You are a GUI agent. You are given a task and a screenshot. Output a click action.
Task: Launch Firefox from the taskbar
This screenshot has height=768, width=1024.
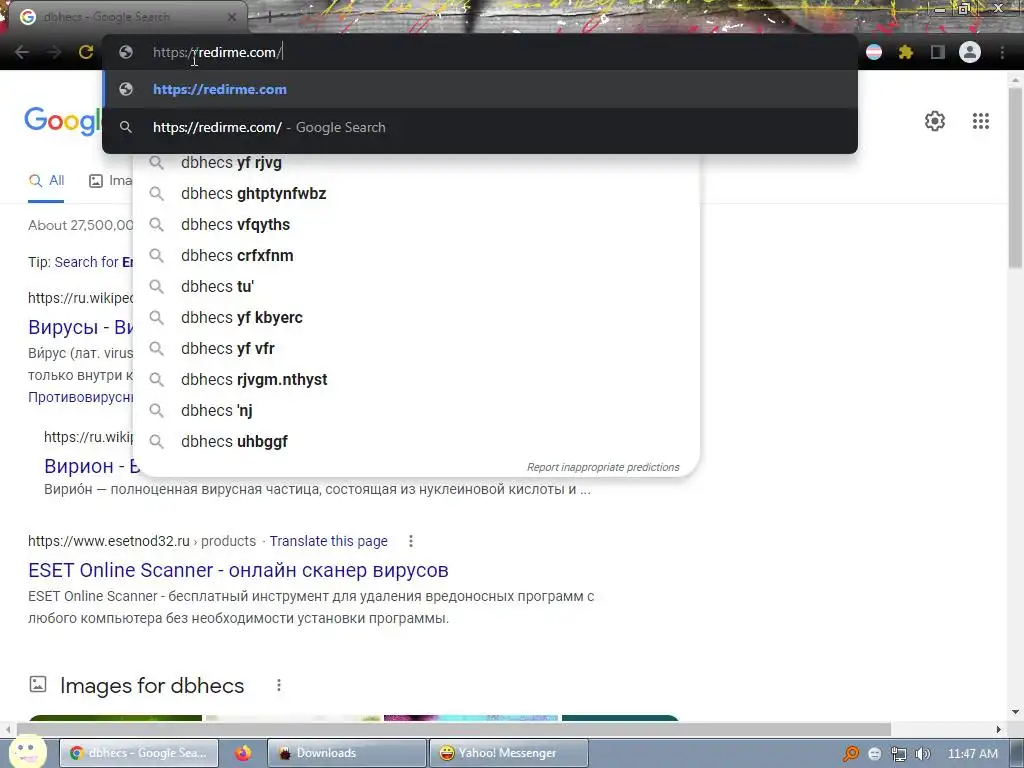click(243, 753)
